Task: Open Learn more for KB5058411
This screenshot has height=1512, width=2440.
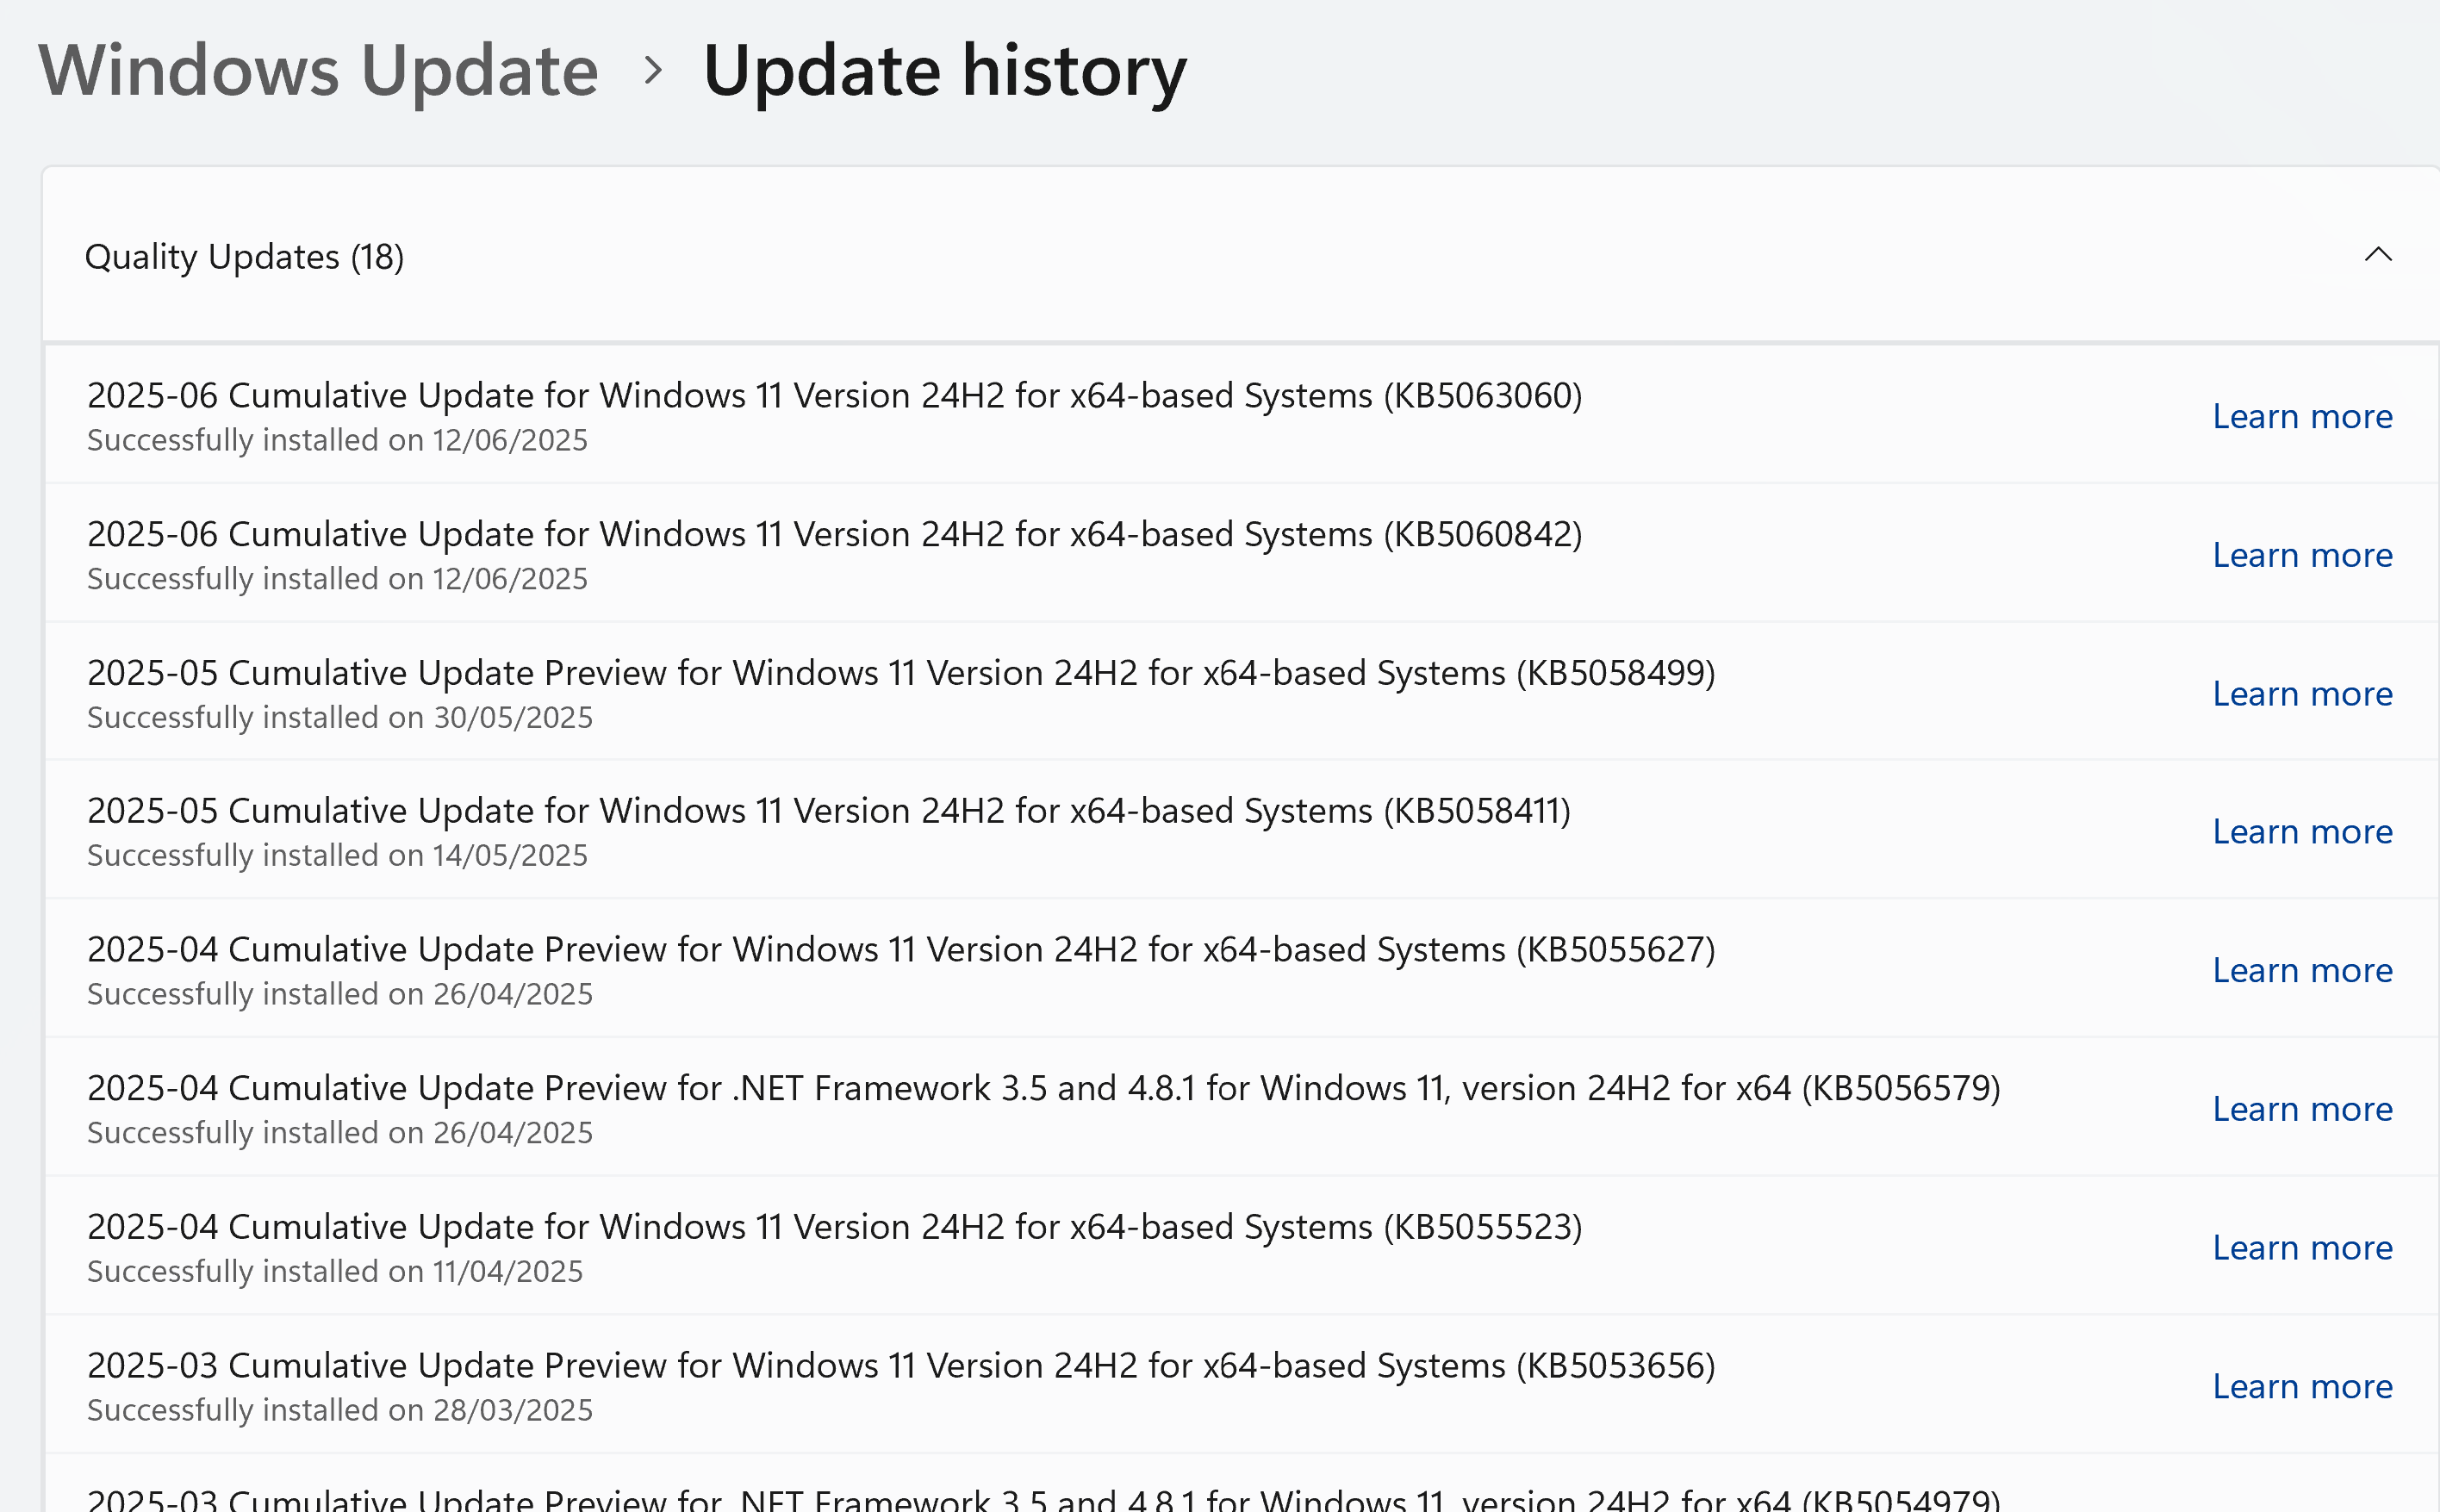Action: (x=2302, y=832)
